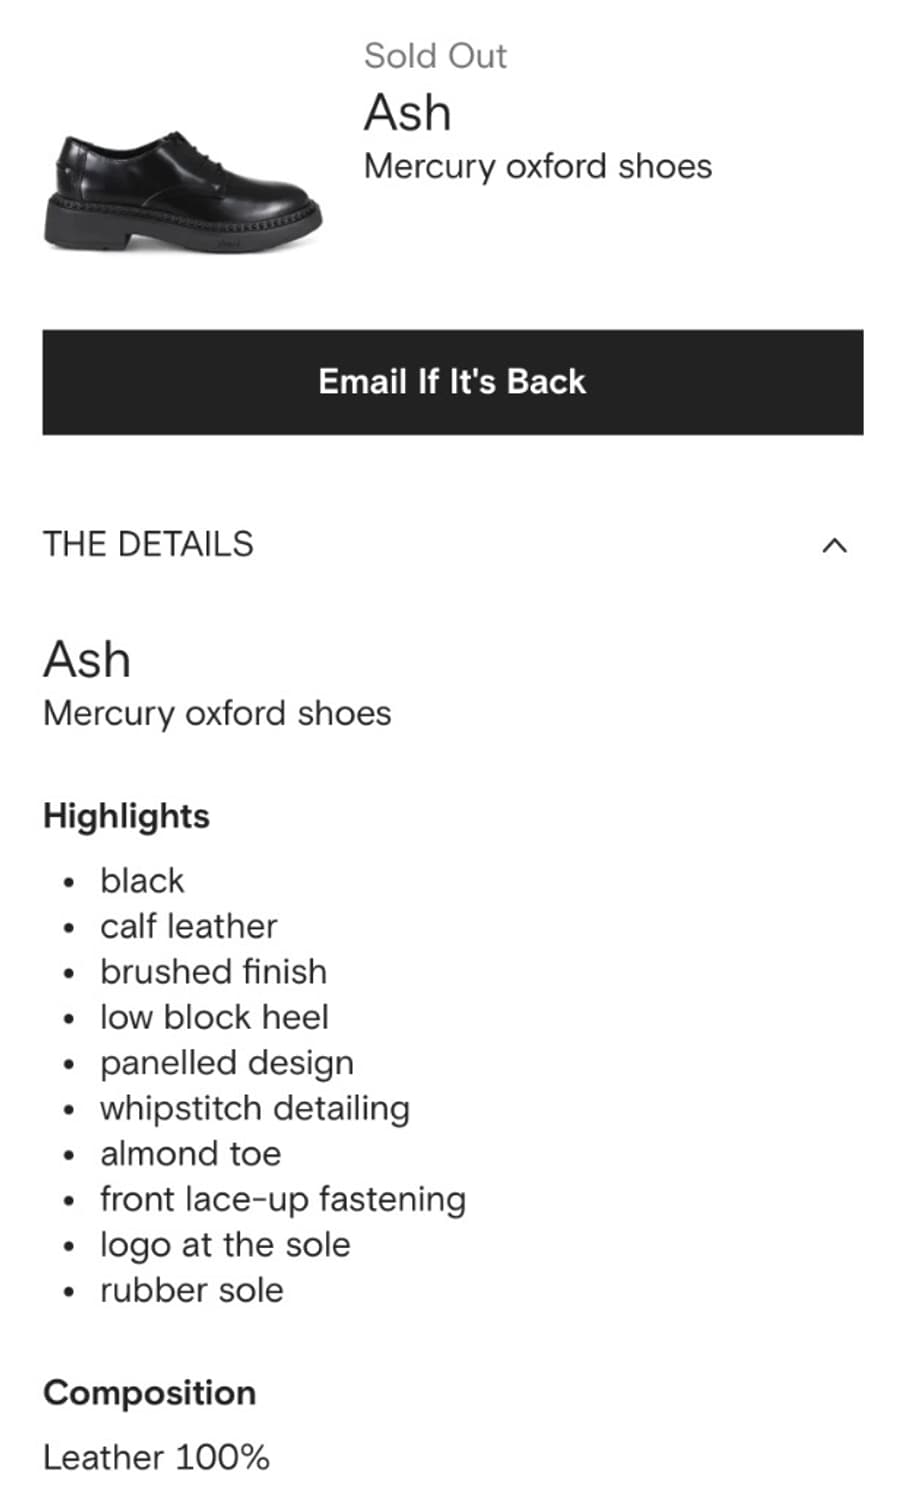
Task: Click 'front lace-up fastening' in highlights
Action: tap(283, 1198)
